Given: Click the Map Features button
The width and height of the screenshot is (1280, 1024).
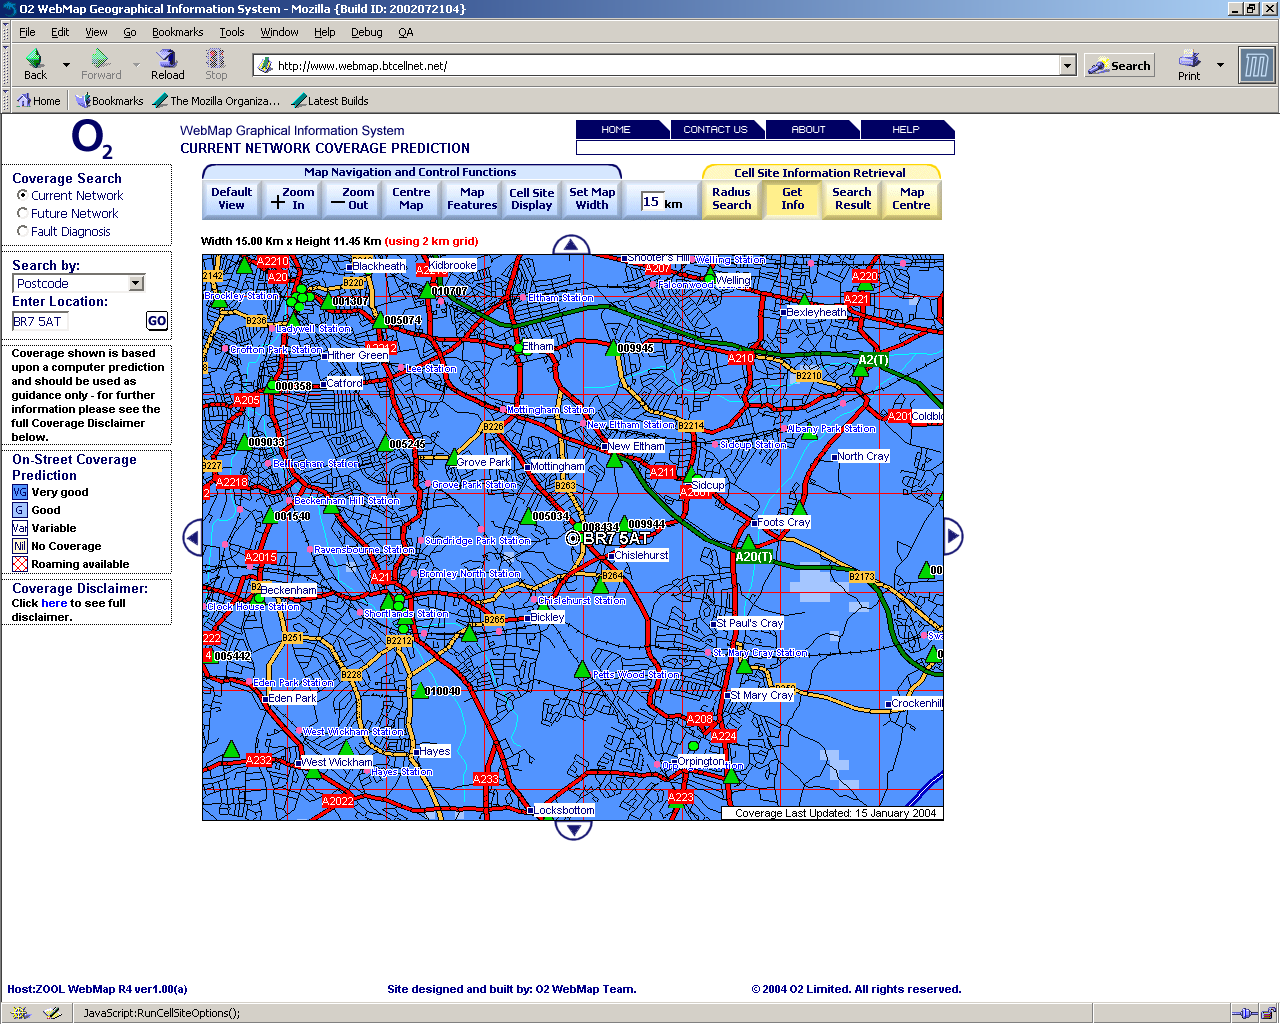Looking at the screenshot, I should click(472, 199).
